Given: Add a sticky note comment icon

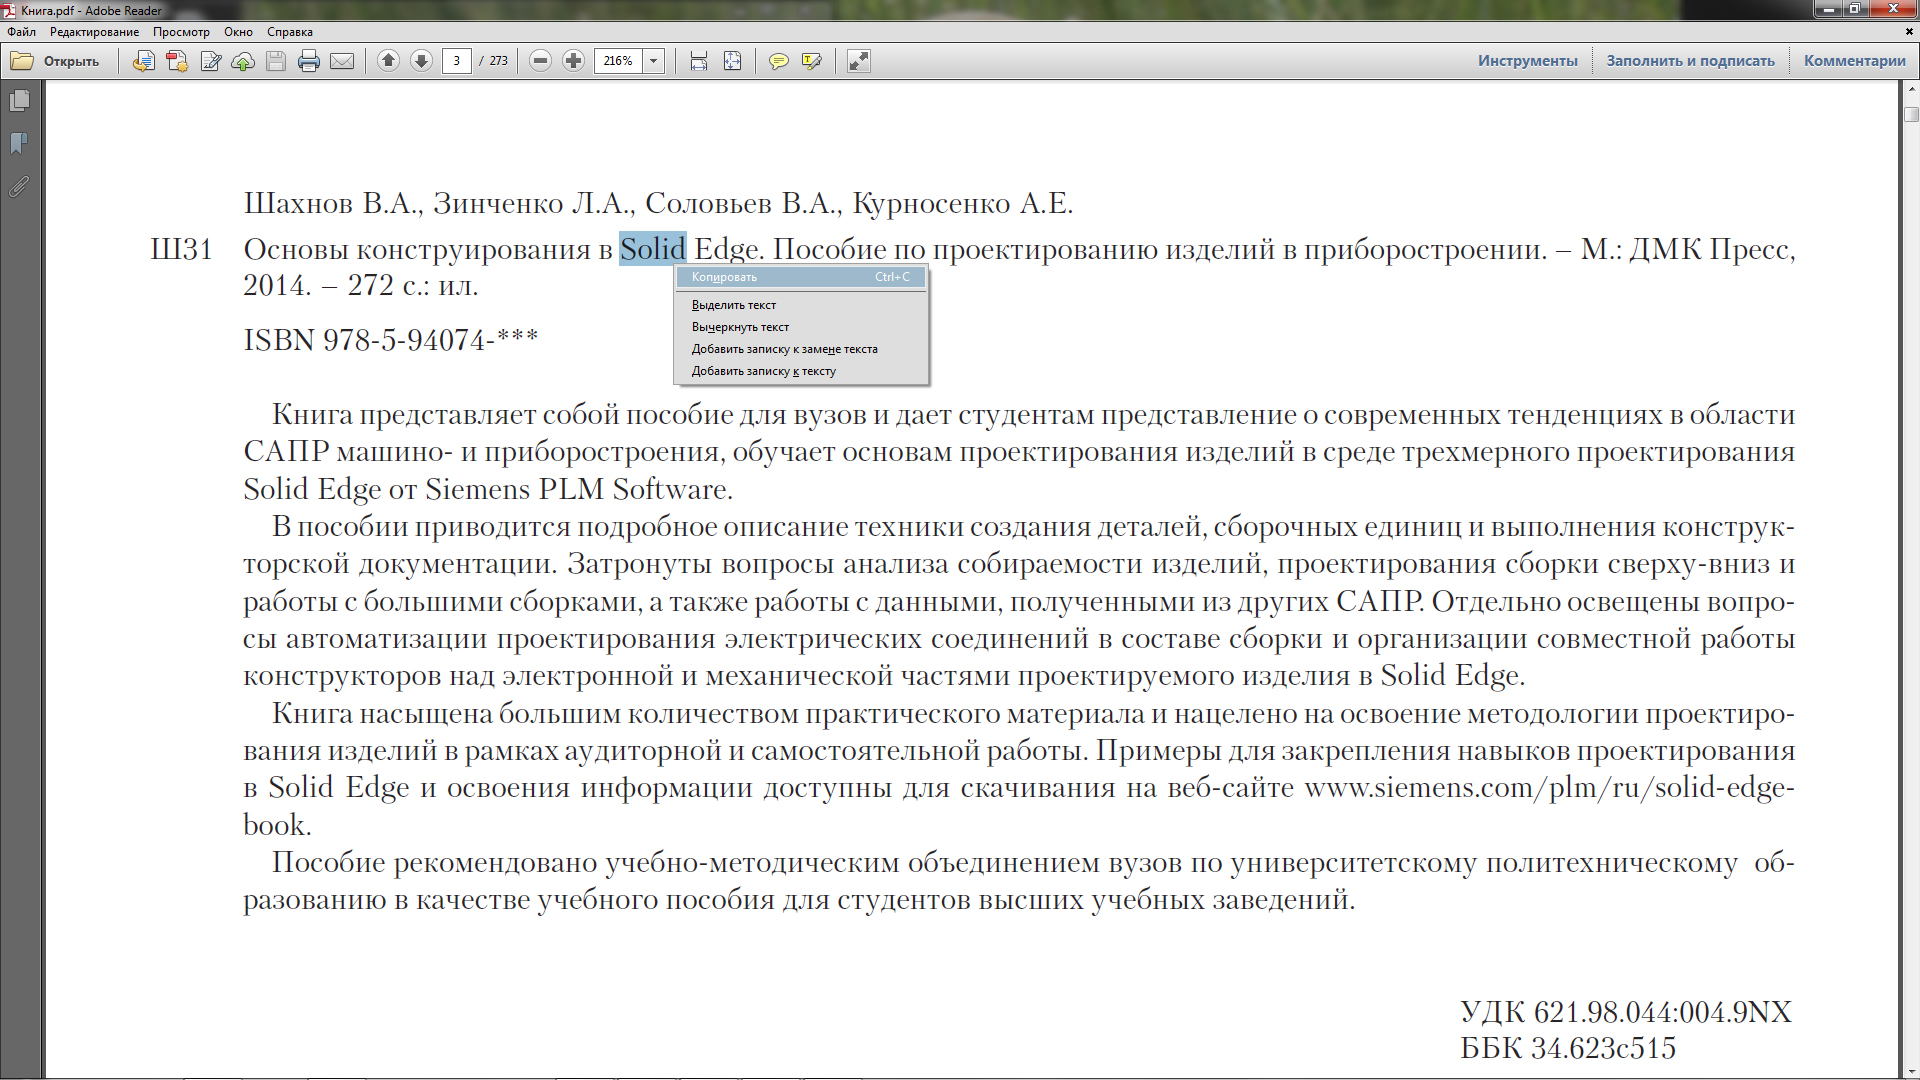Looking at the screenshot, I should point(778,61).
